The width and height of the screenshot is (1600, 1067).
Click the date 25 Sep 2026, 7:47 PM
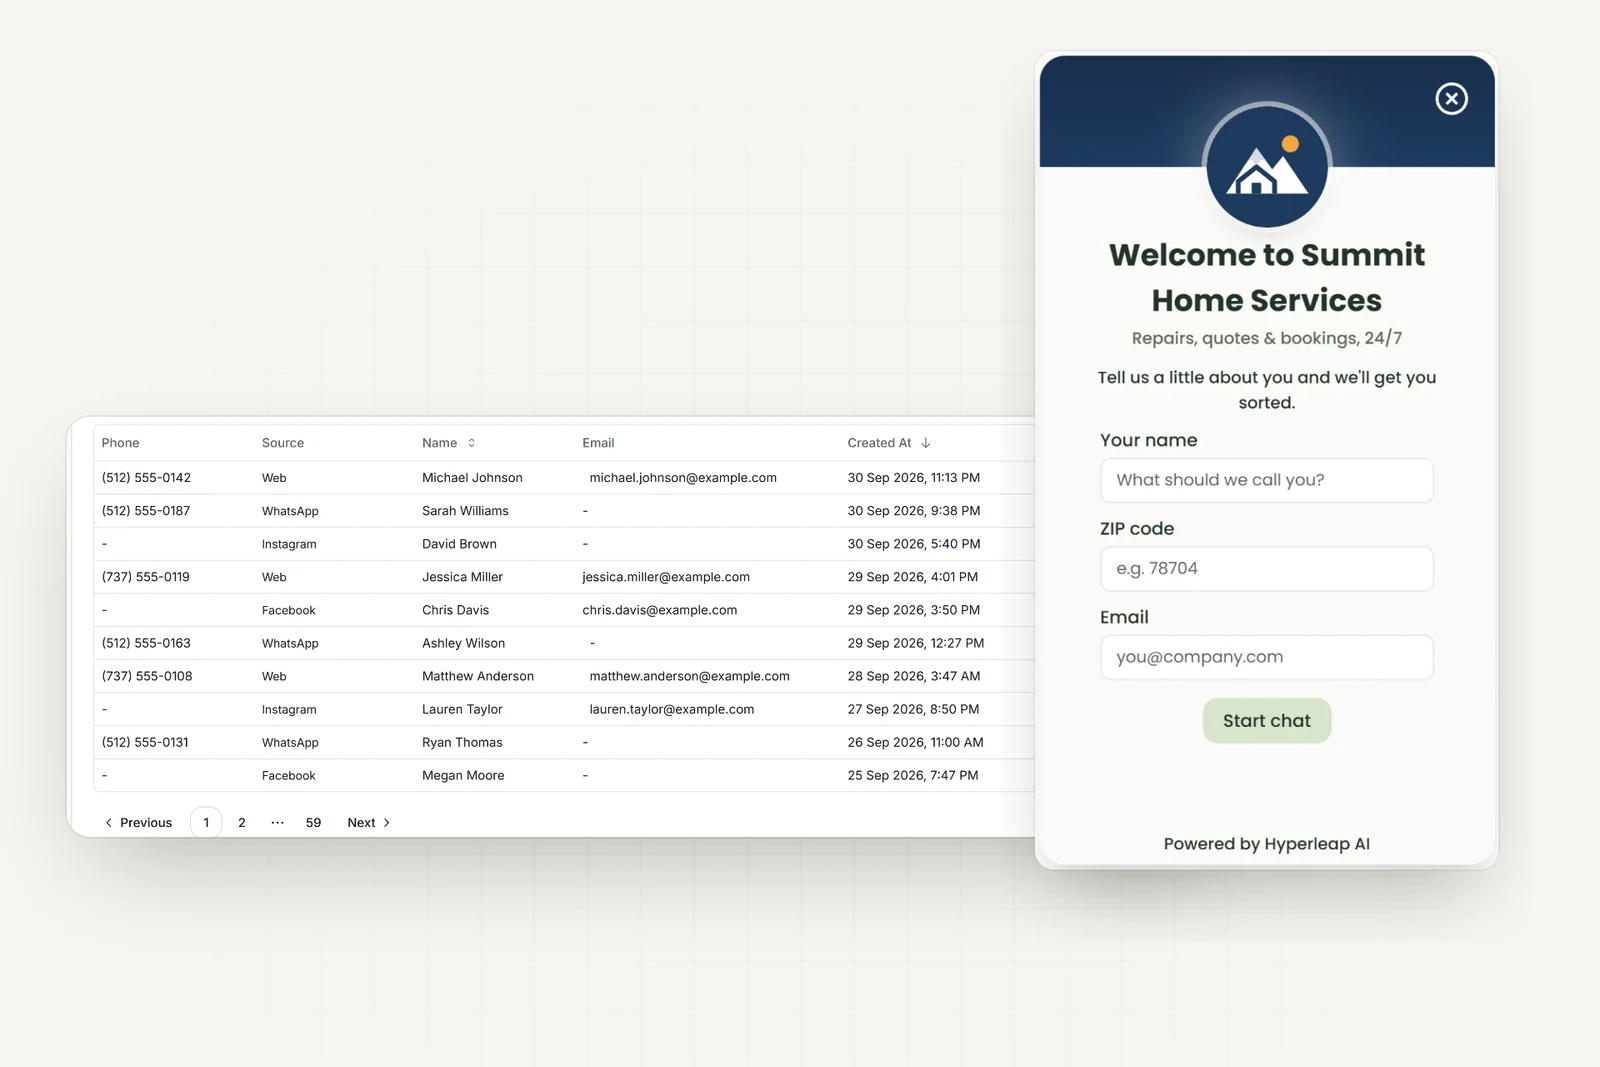tap(913, 775)
